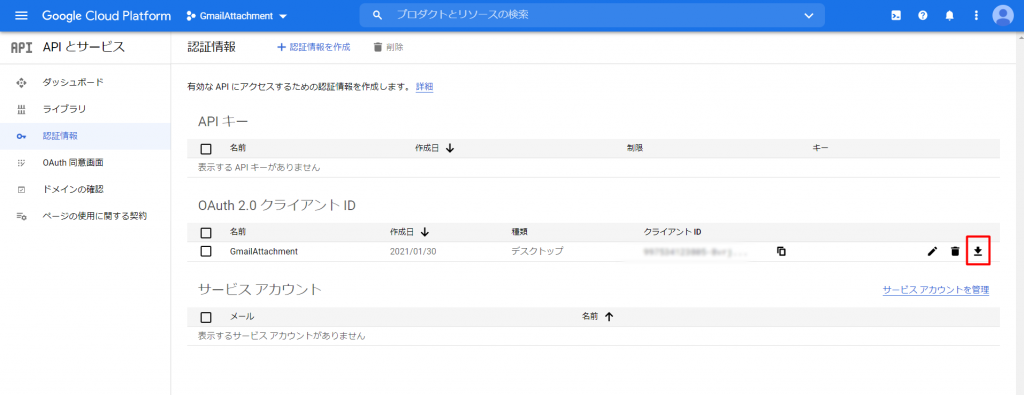Click the Google Cloud Platform logo
The width and height of the screenshot is (1024, 395).
tap(106, 16)
